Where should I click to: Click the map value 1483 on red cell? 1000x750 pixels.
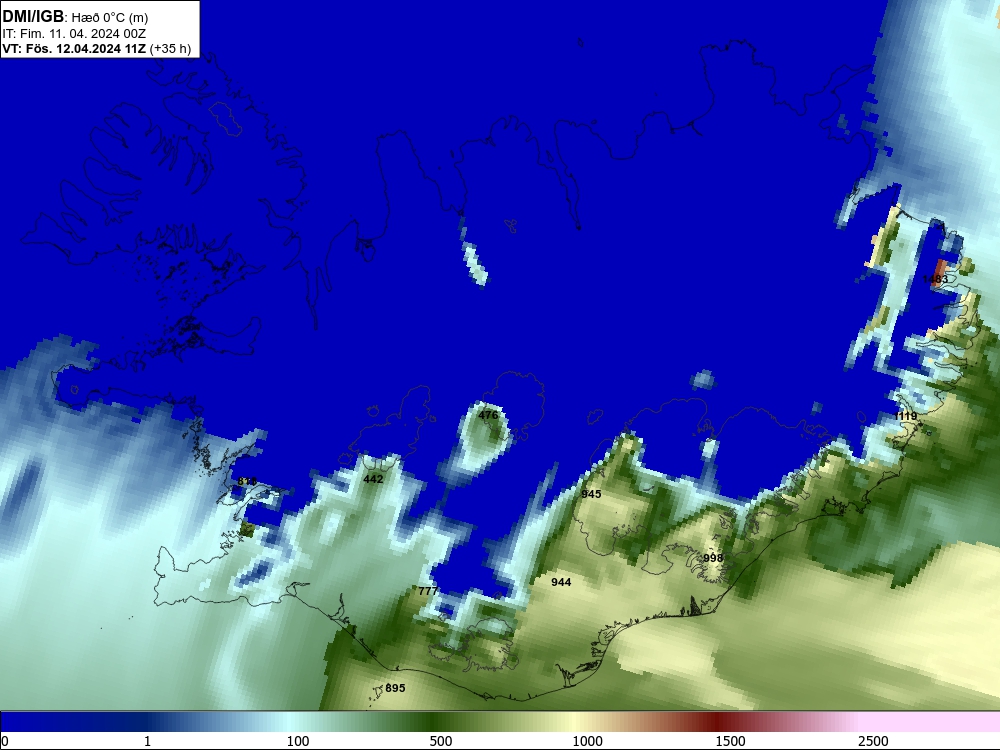click(935, 279)
